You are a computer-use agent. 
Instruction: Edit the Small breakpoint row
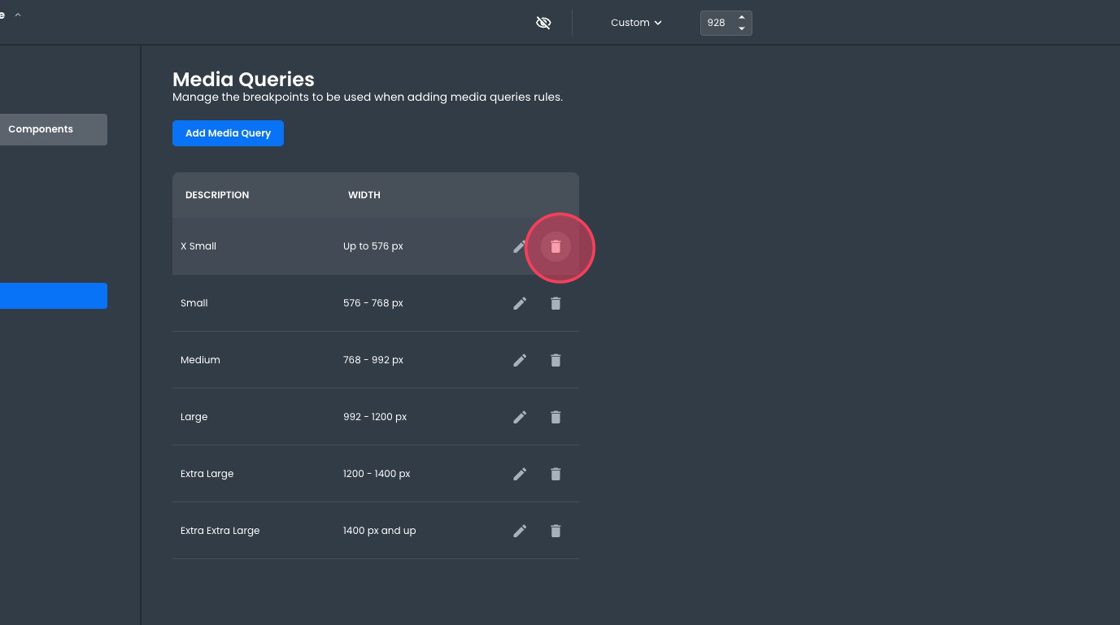[x=519, y=303]
